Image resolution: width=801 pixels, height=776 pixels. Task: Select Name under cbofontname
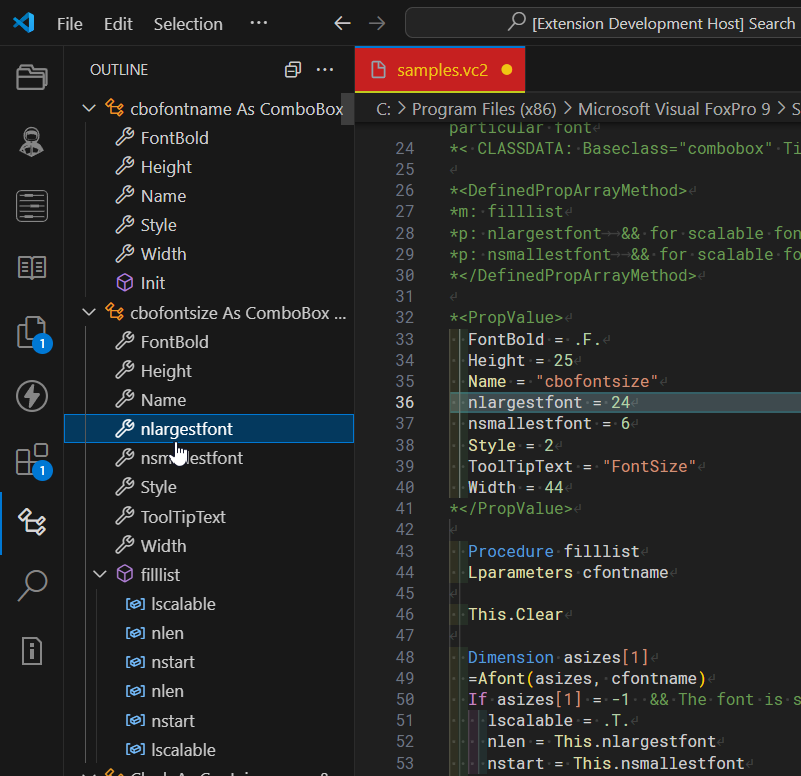coord(209,196)
